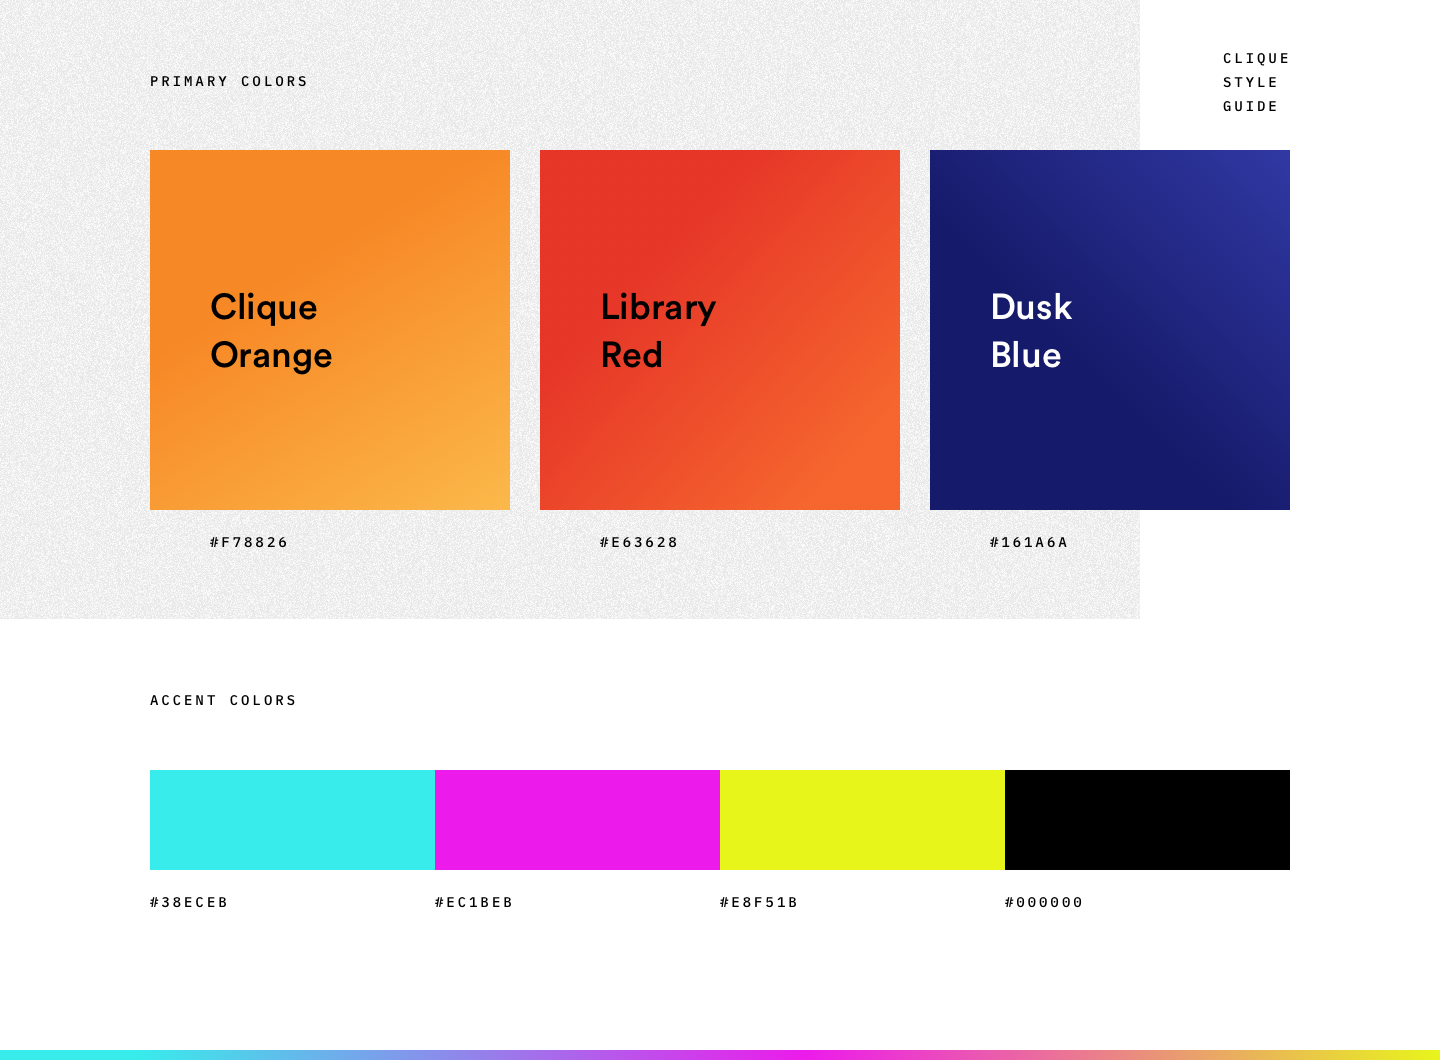Click the yellow accent swatch

pyautogui.click(x=862, y=820)
